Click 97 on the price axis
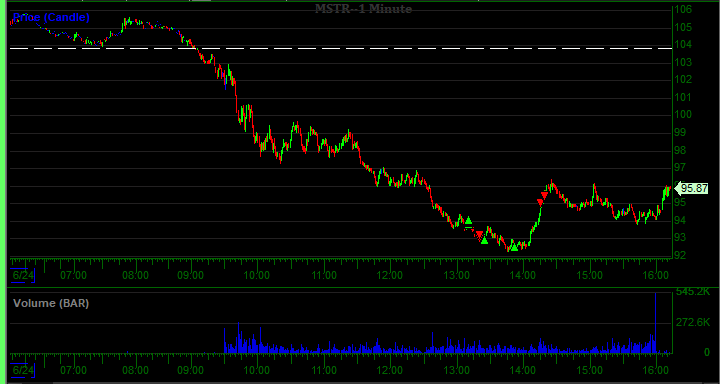Image resolution: width=720 pixels, height=384 pixels. [680, 167]
